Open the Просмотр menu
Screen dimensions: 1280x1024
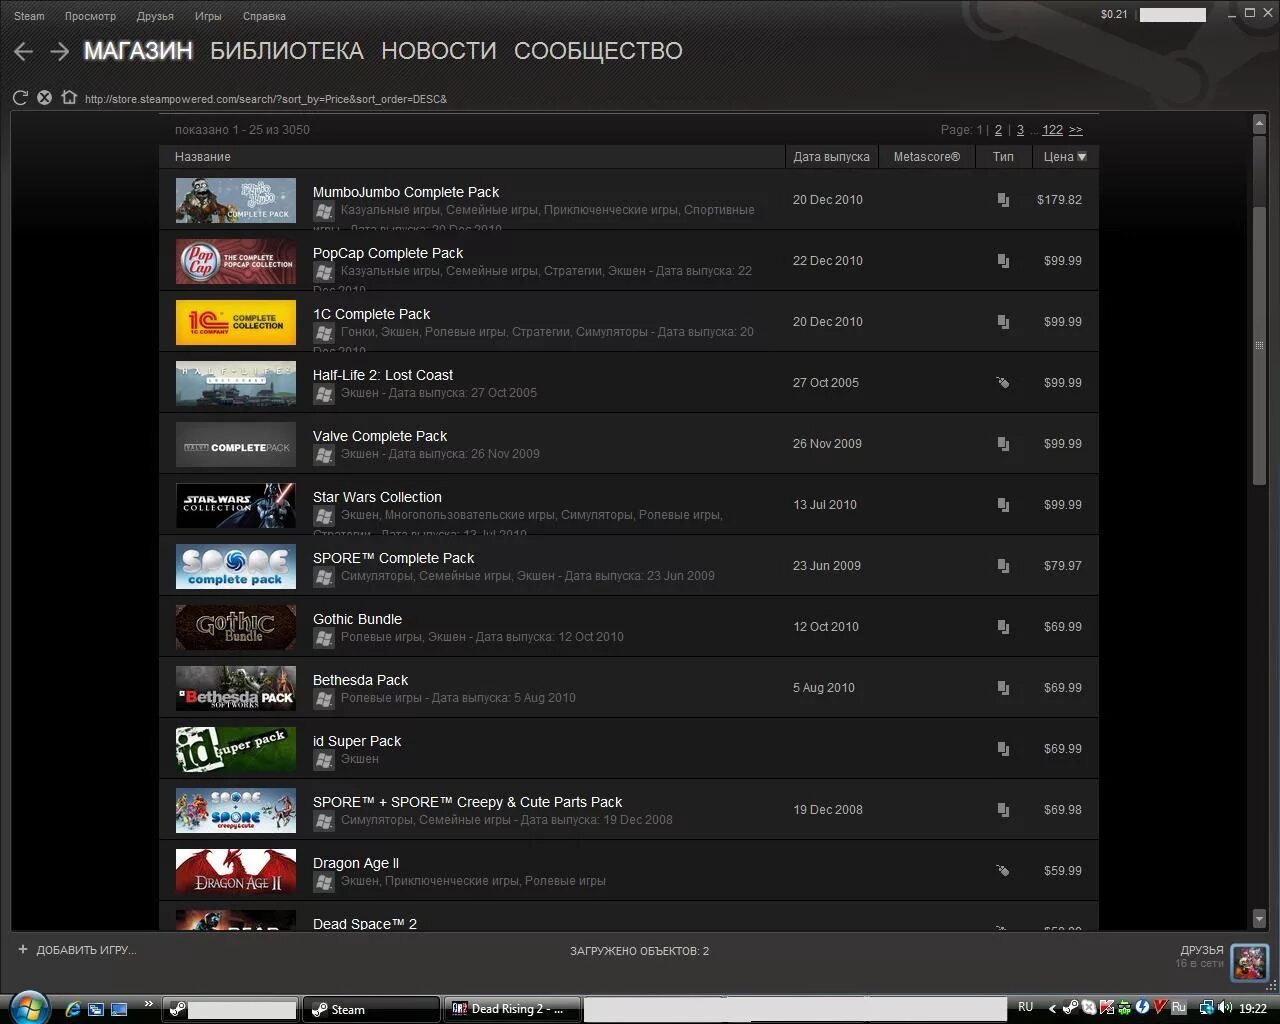[x=90, y=16]
